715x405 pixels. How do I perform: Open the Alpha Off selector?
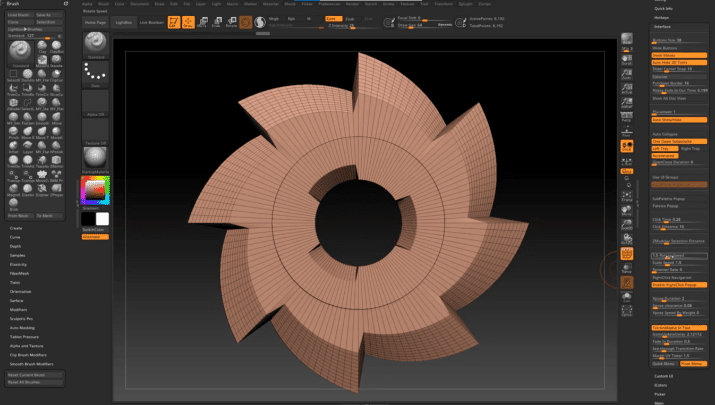tap(95, 103)
